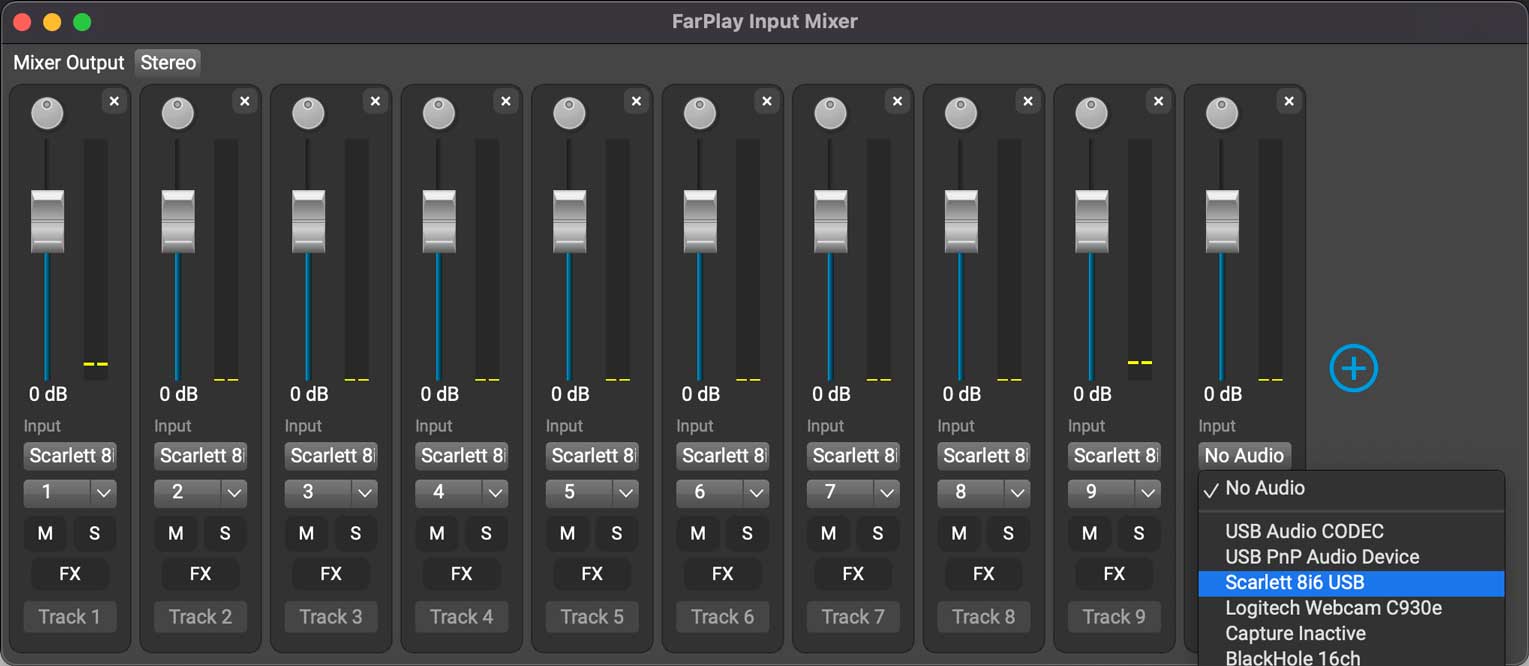
Task: Click the pan knob on channel 7
Action: 830,114
